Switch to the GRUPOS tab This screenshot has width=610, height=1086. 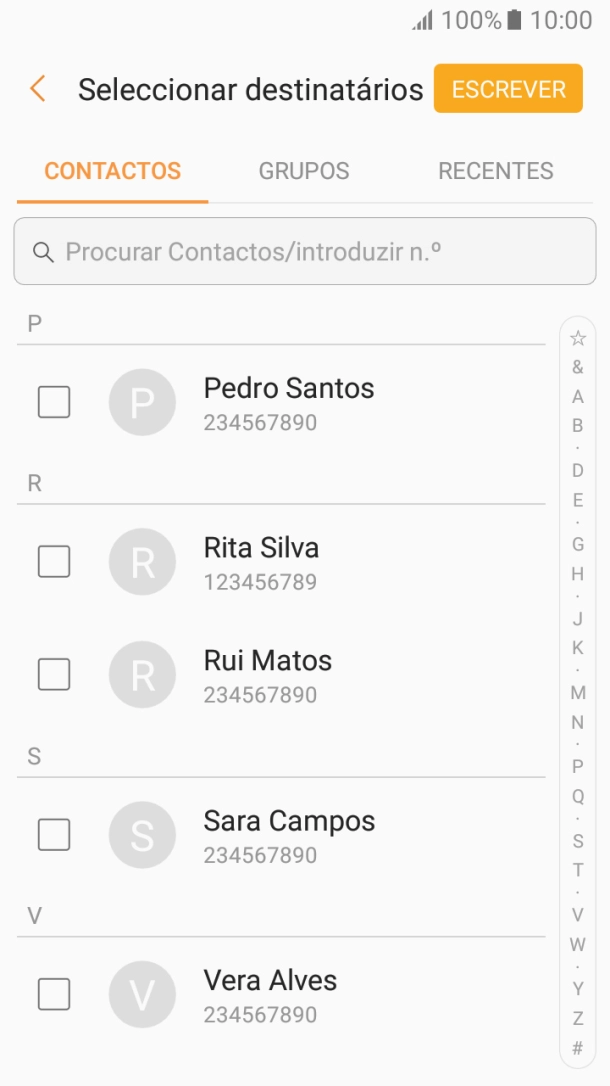click(303, 171)
